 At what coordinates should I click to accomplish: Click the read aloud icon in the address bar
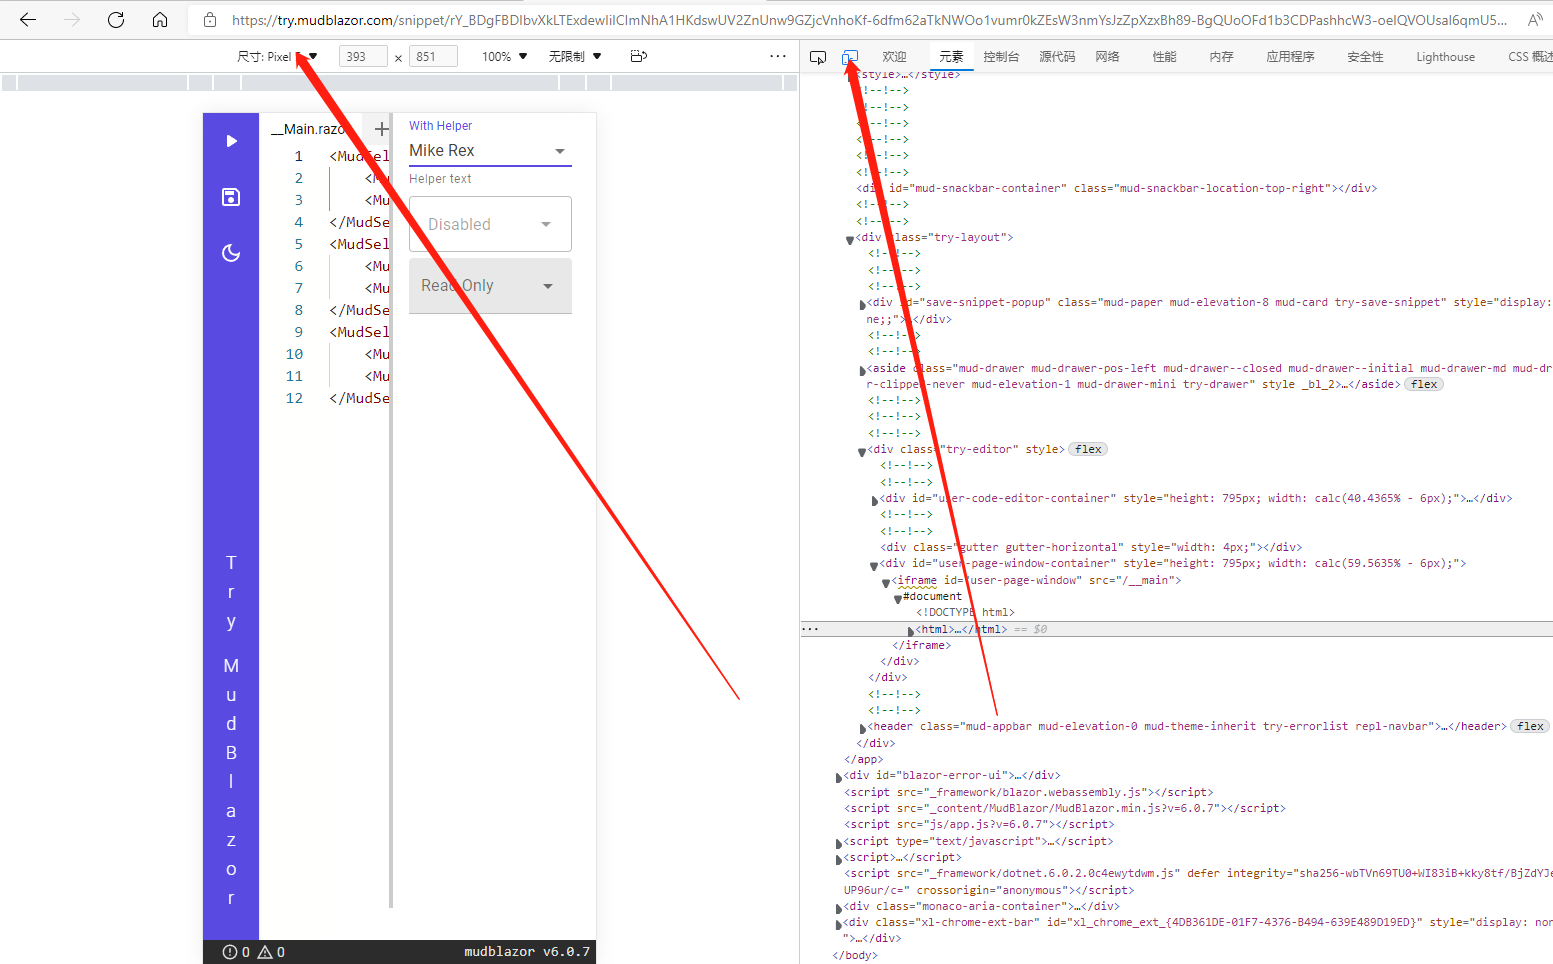(1535, 20)
